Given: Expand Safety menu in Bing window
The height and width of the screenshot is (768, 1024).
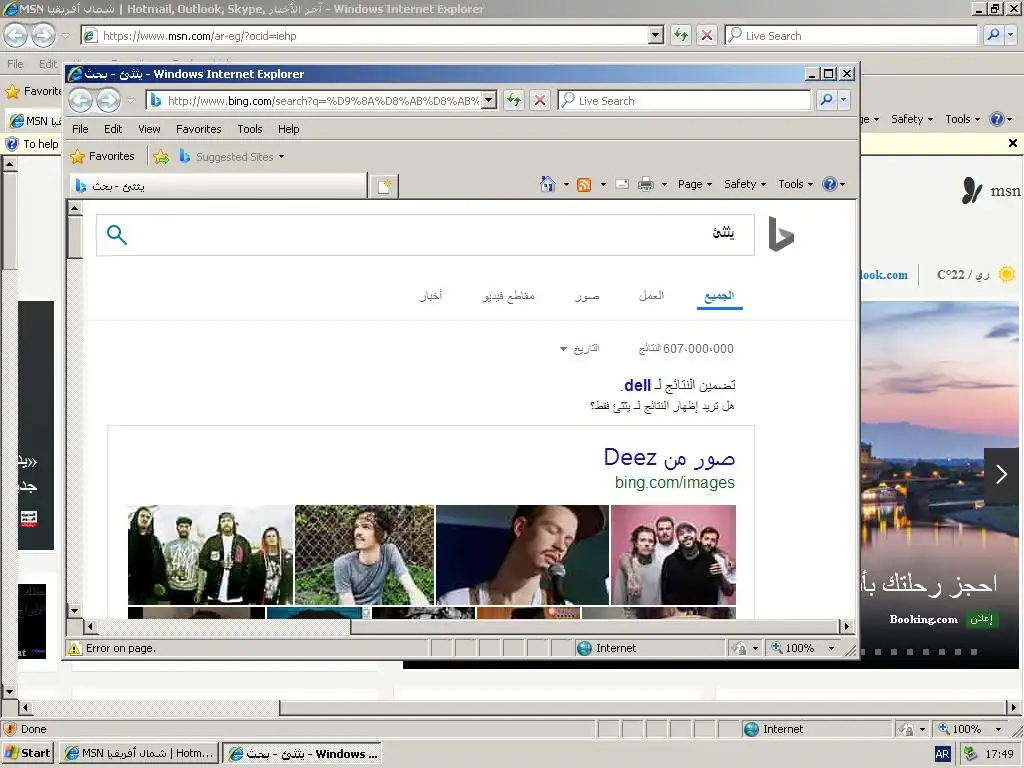Looking at the screenshot, I should pyautogui.click(x=745, y=184).
